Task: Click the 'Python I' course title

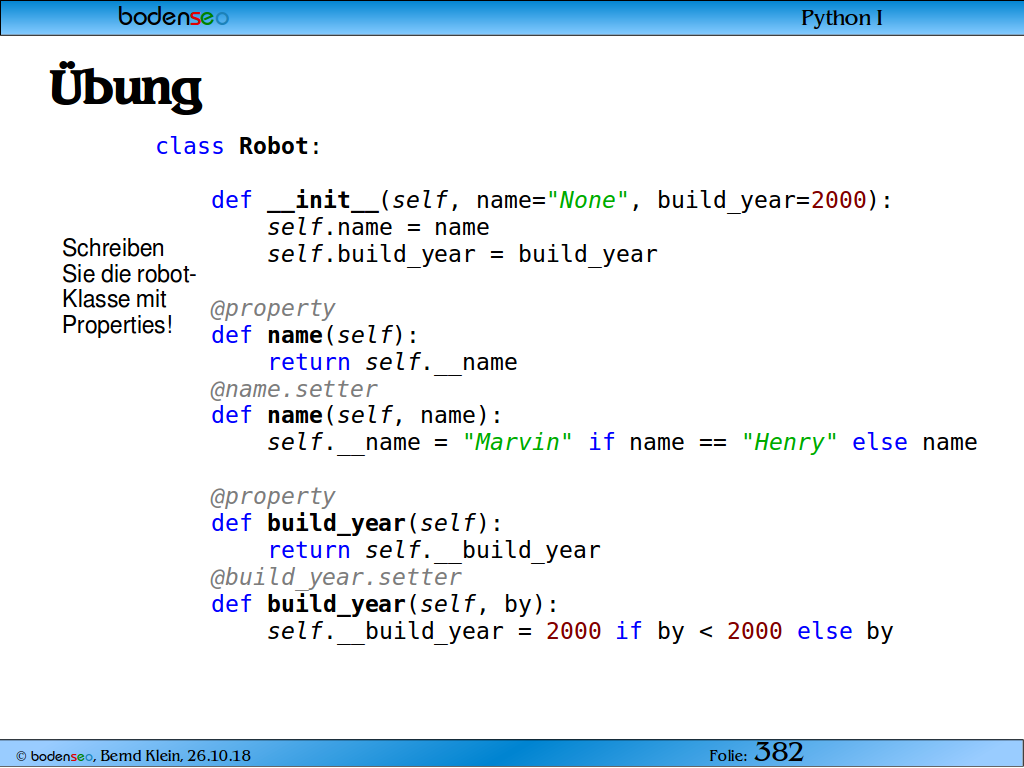Action: [842, 18]
